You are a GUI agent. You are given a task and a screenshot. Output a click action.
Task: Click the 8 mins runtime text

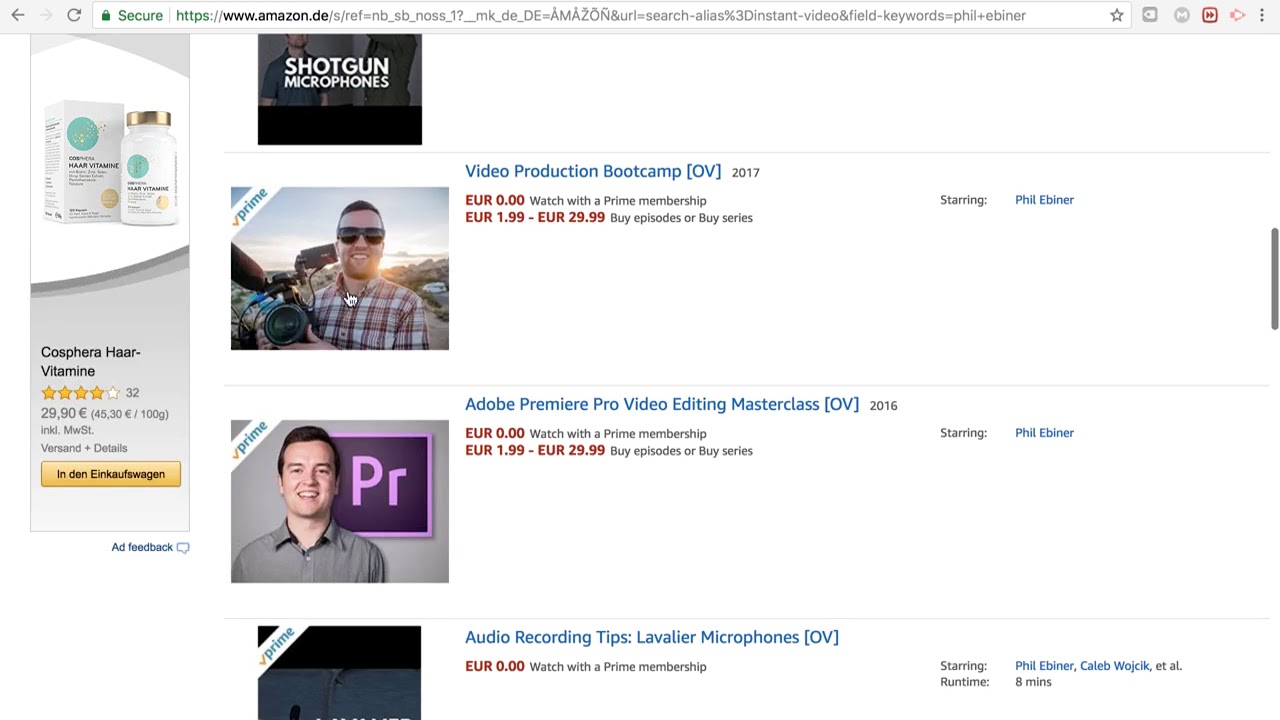coord(1033,682)
